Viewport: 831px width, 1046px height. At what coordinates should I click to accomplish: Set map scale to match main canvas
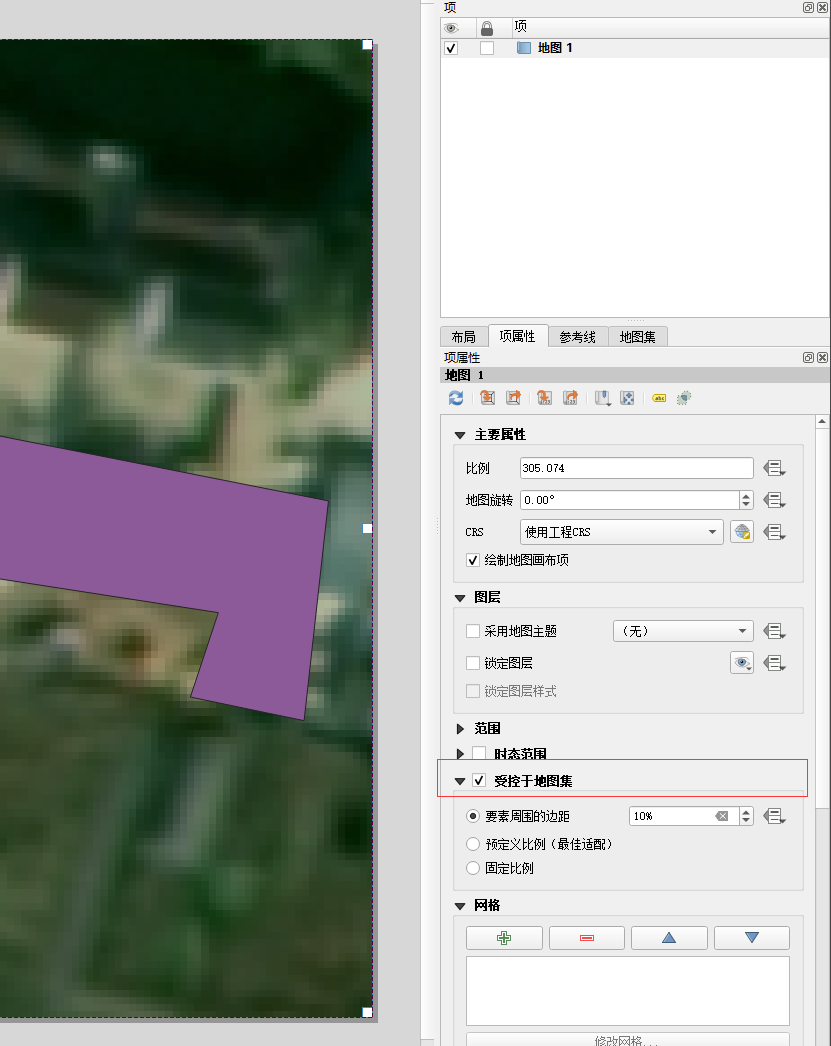point(544,398)
